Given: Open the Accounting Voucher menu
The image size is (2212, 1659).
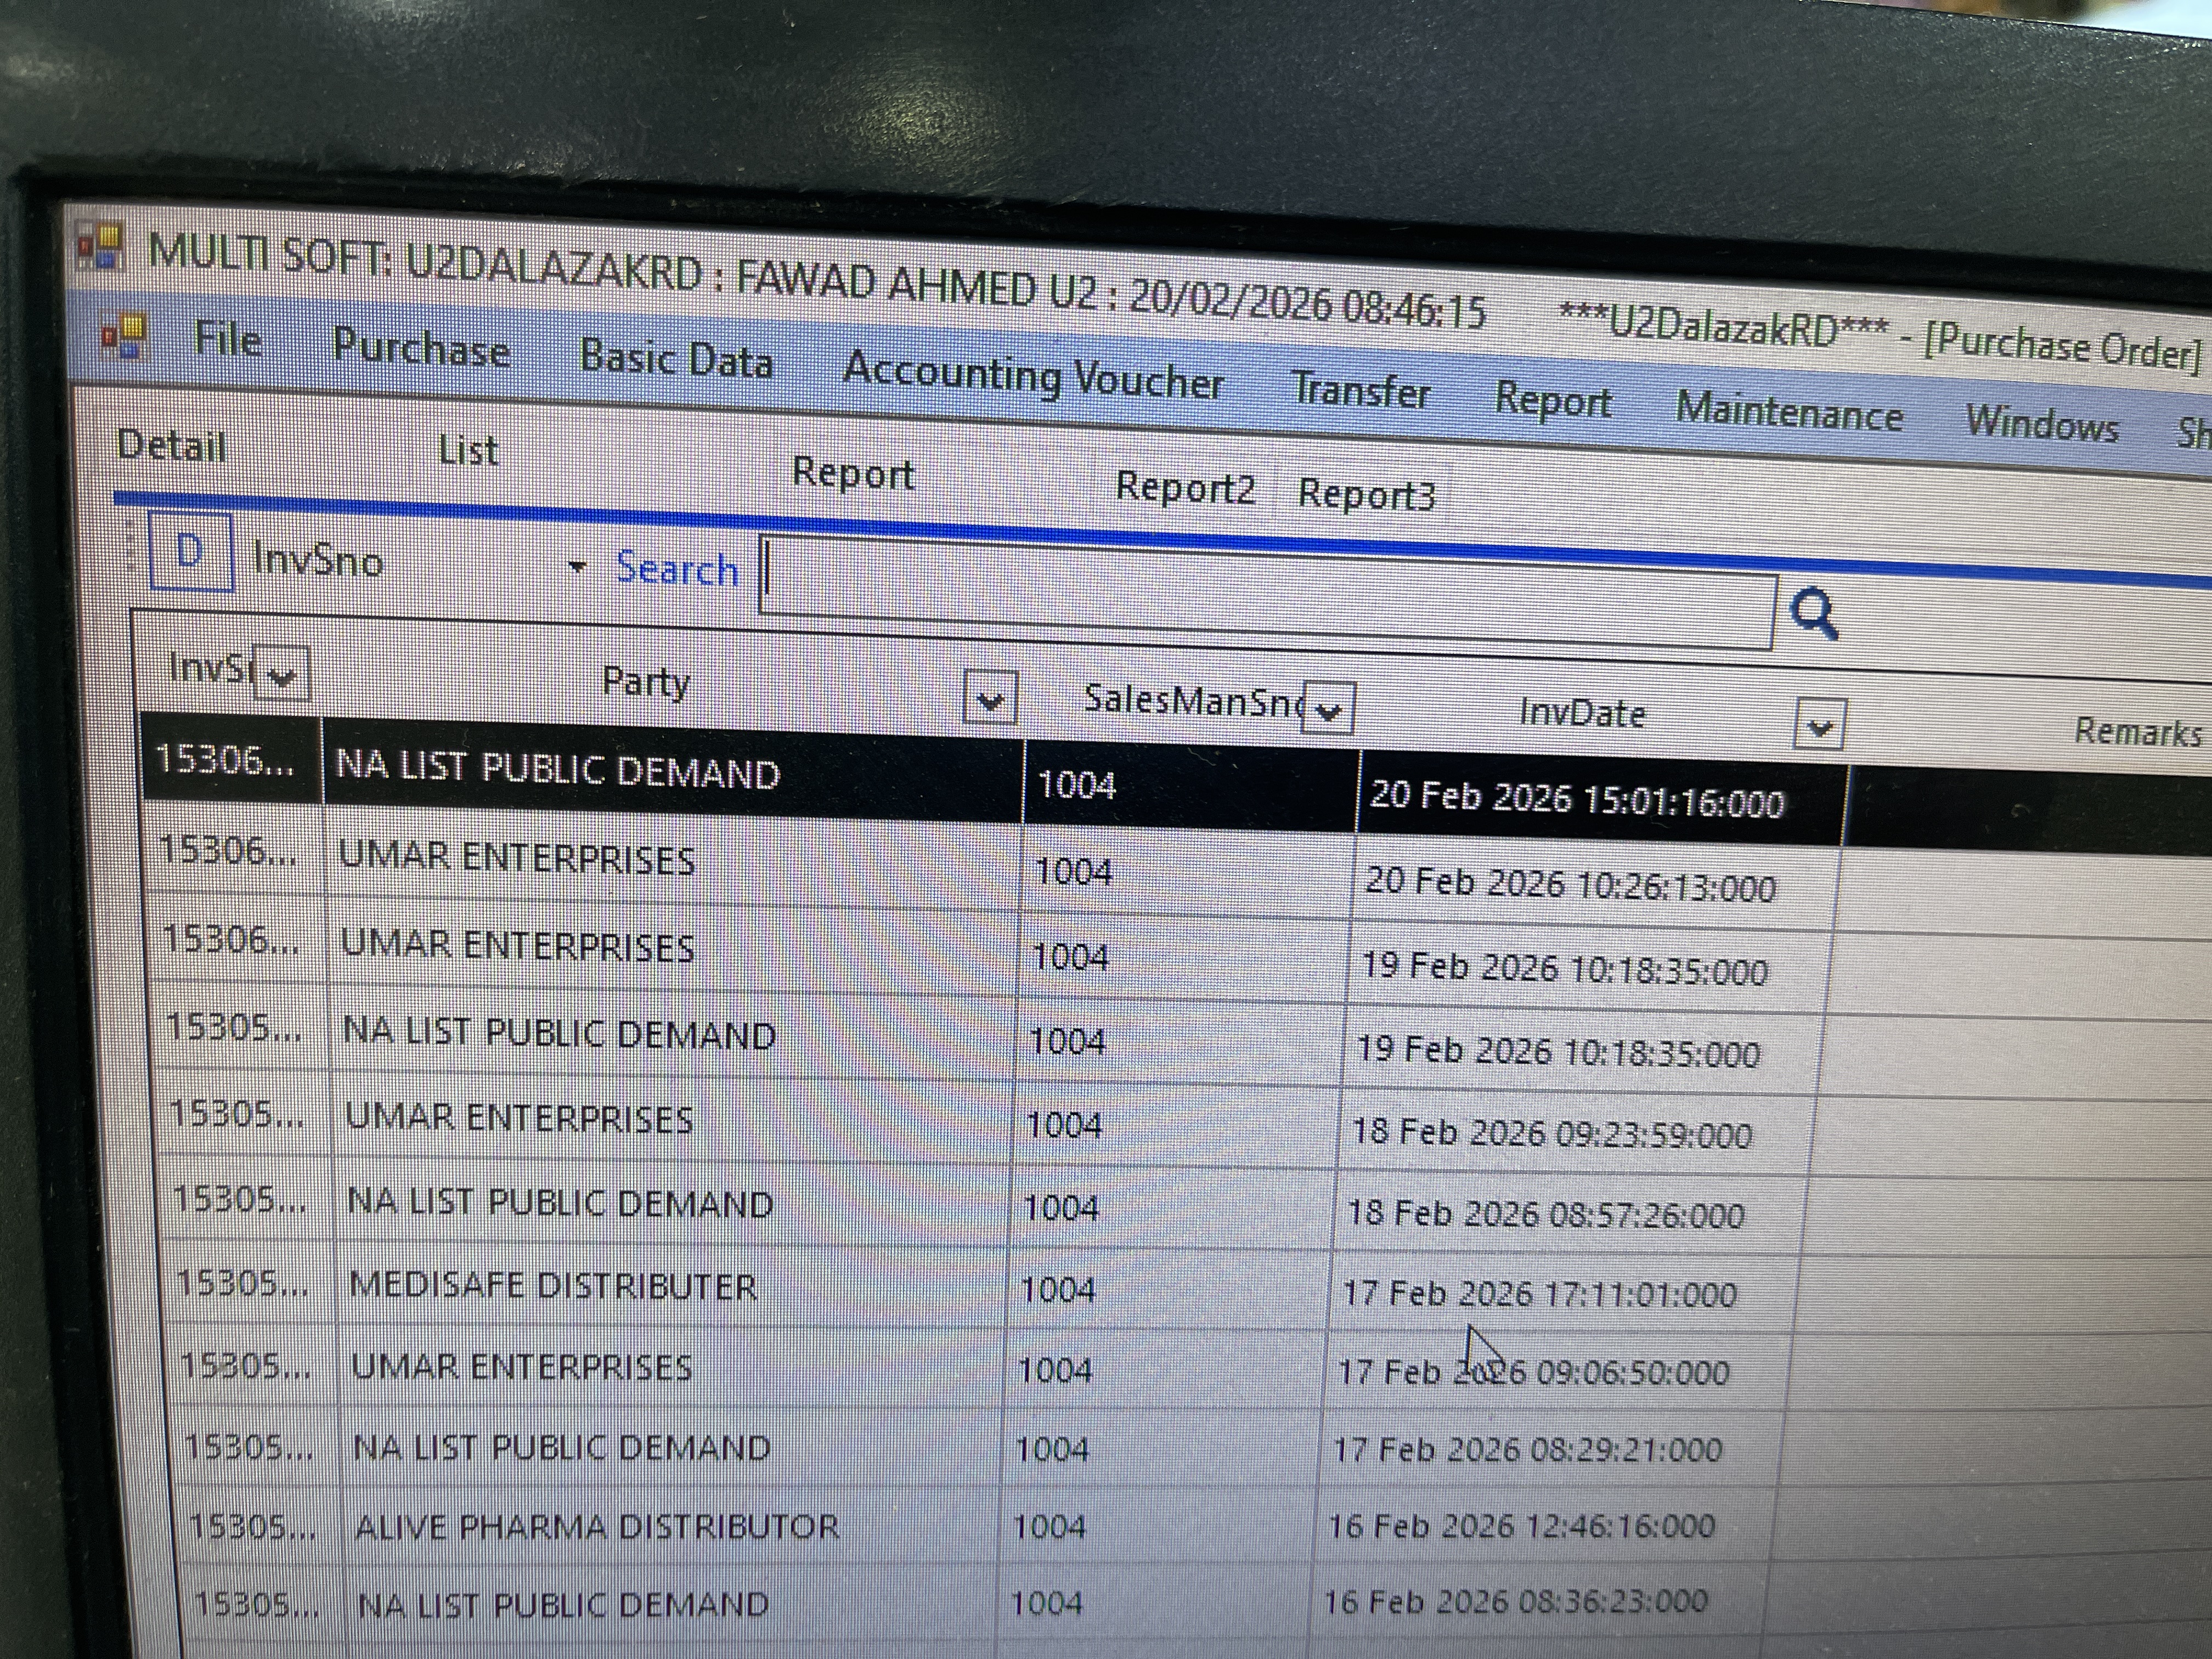Looking at the screenshot, I should point(1033,377).
